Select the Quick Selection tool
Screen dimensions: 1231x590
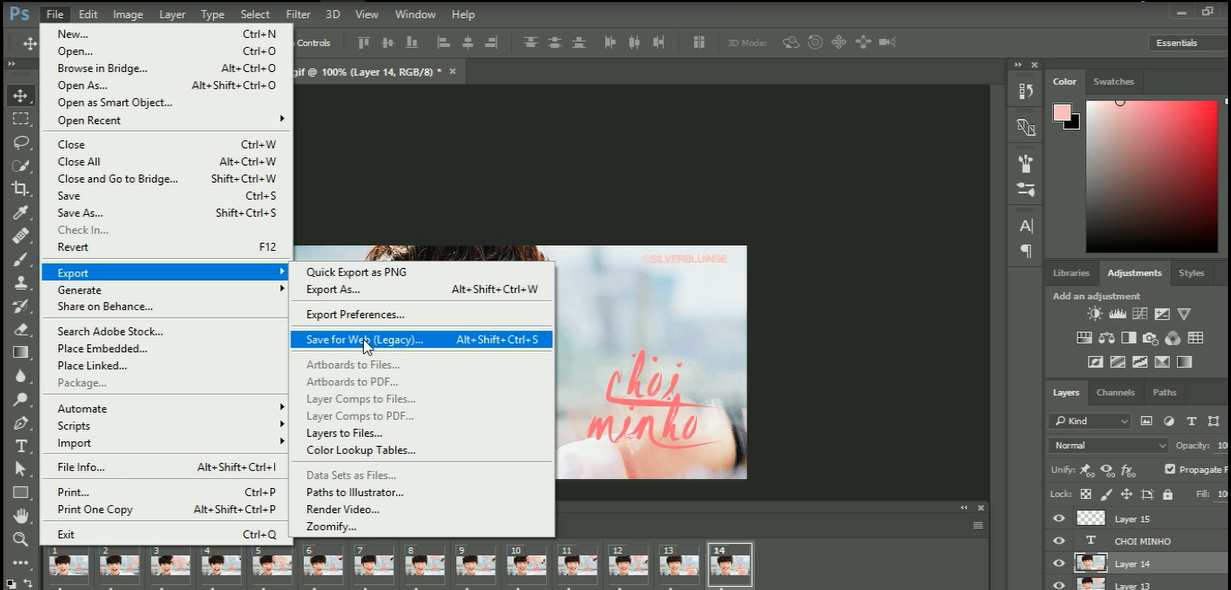20,165
